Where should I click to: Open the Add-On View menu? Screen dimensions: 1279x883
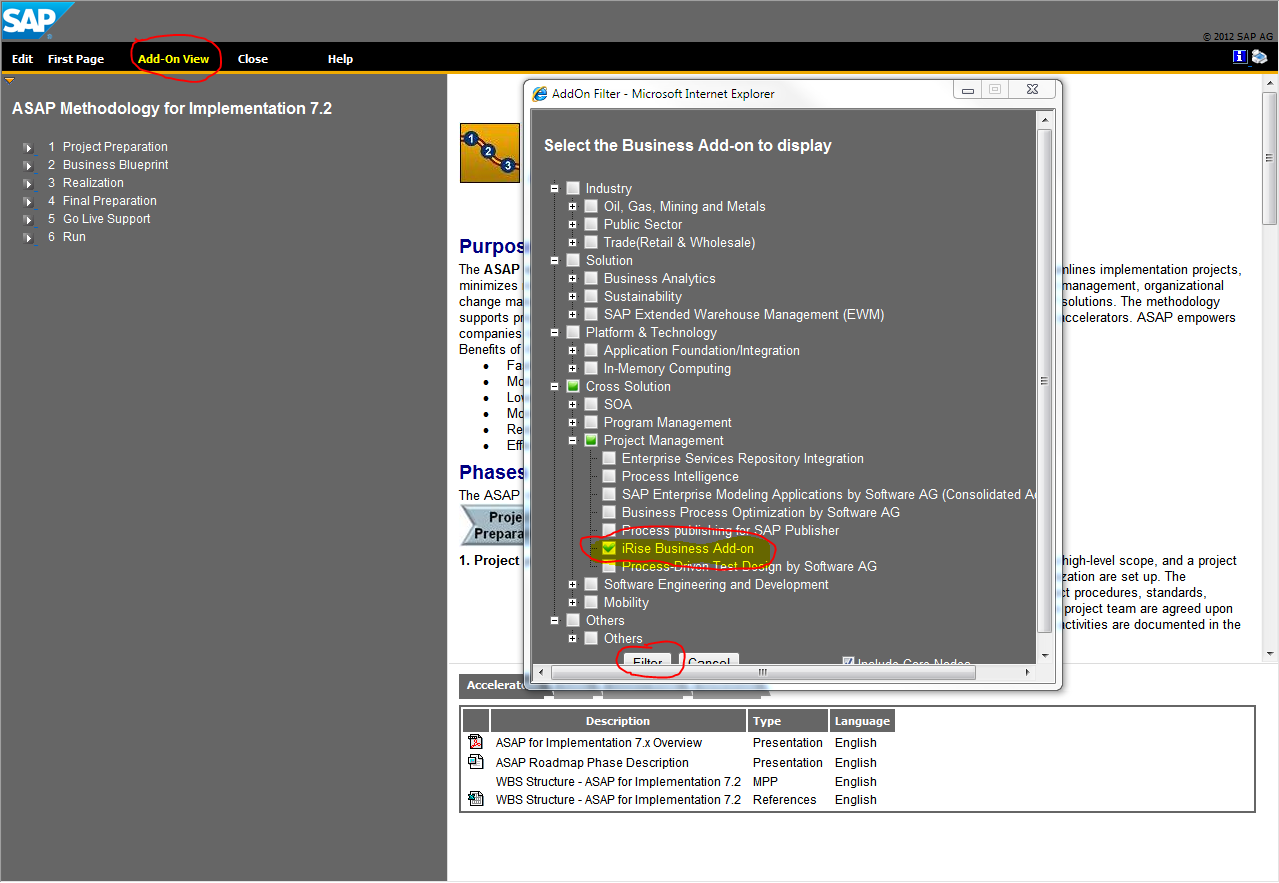[175, 58]
